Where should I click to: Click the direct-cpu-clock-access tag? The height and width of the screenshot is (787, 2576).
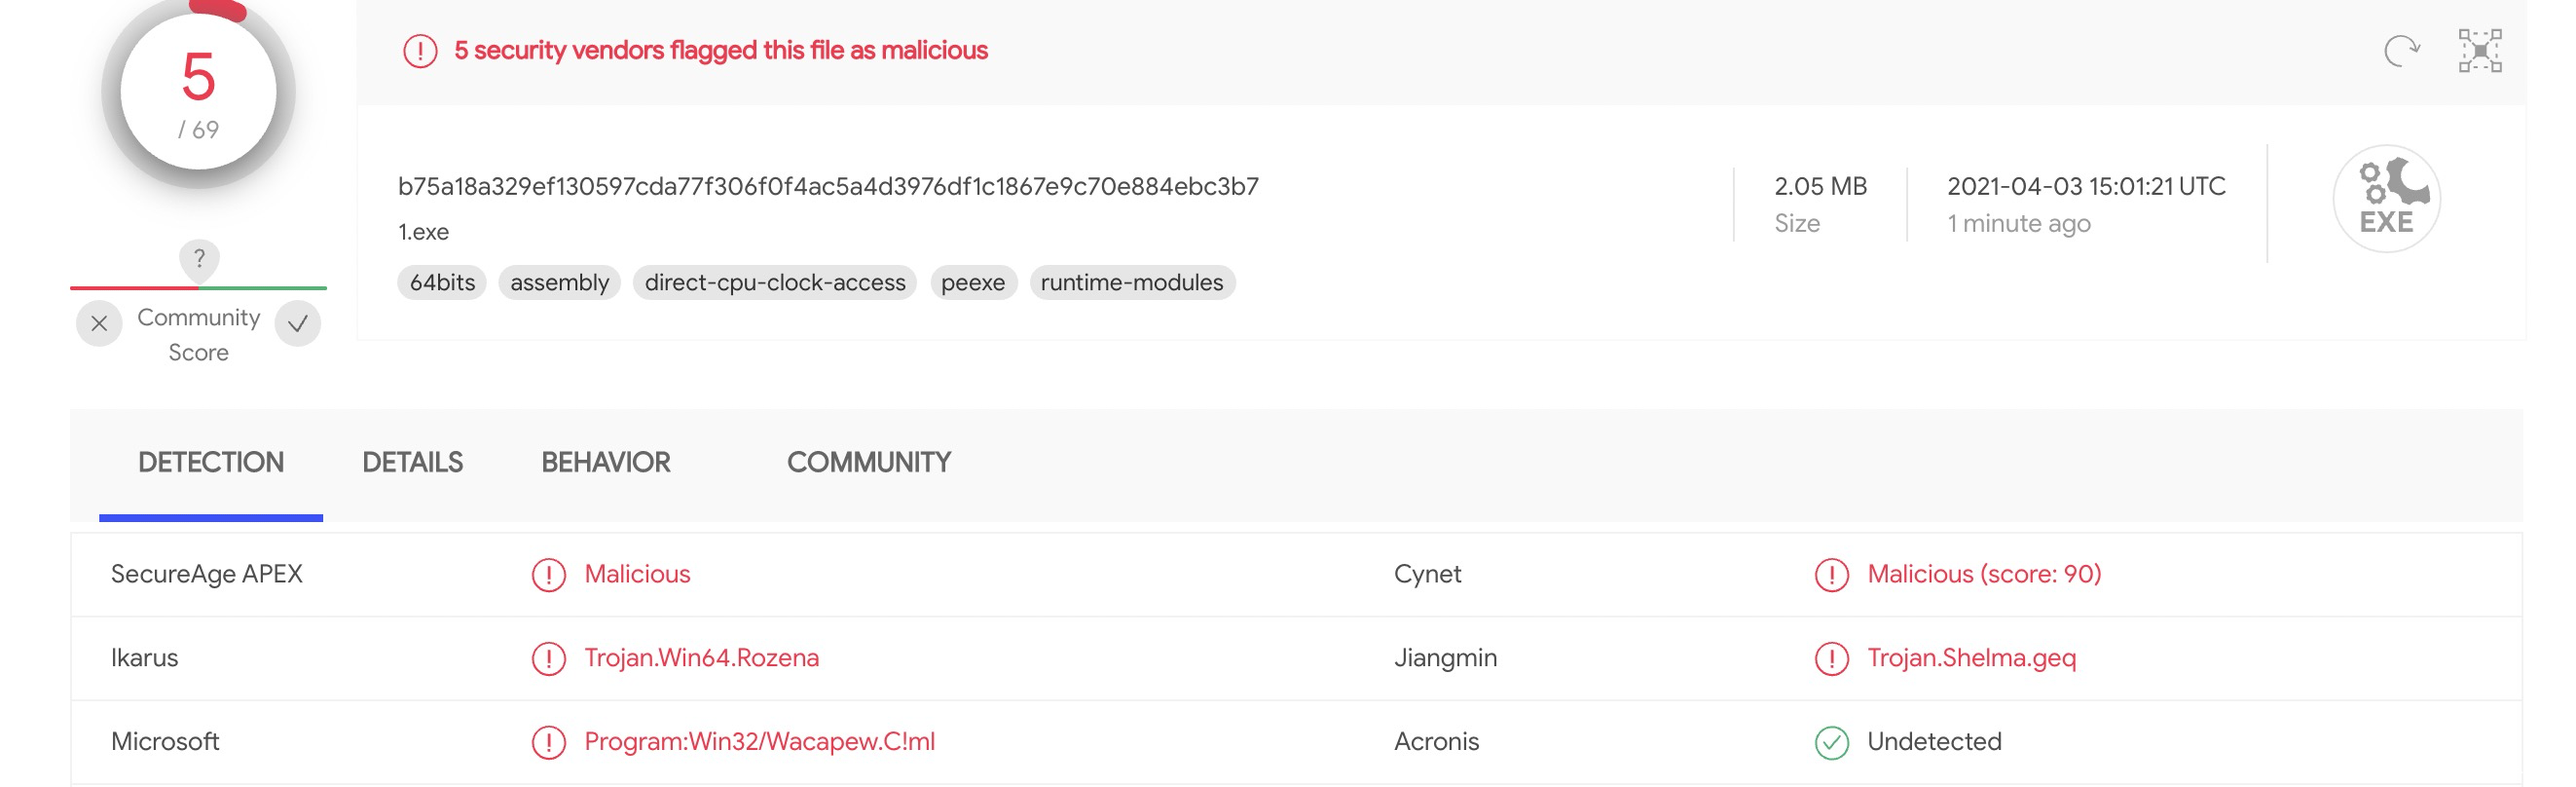[x=774, y=283]
